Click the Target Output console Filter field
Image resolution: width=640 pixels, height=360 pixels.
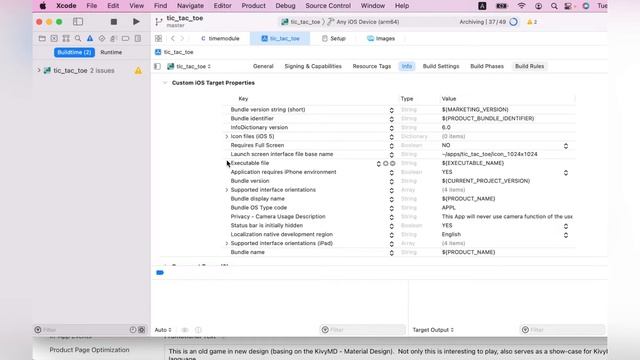point(561,330)
